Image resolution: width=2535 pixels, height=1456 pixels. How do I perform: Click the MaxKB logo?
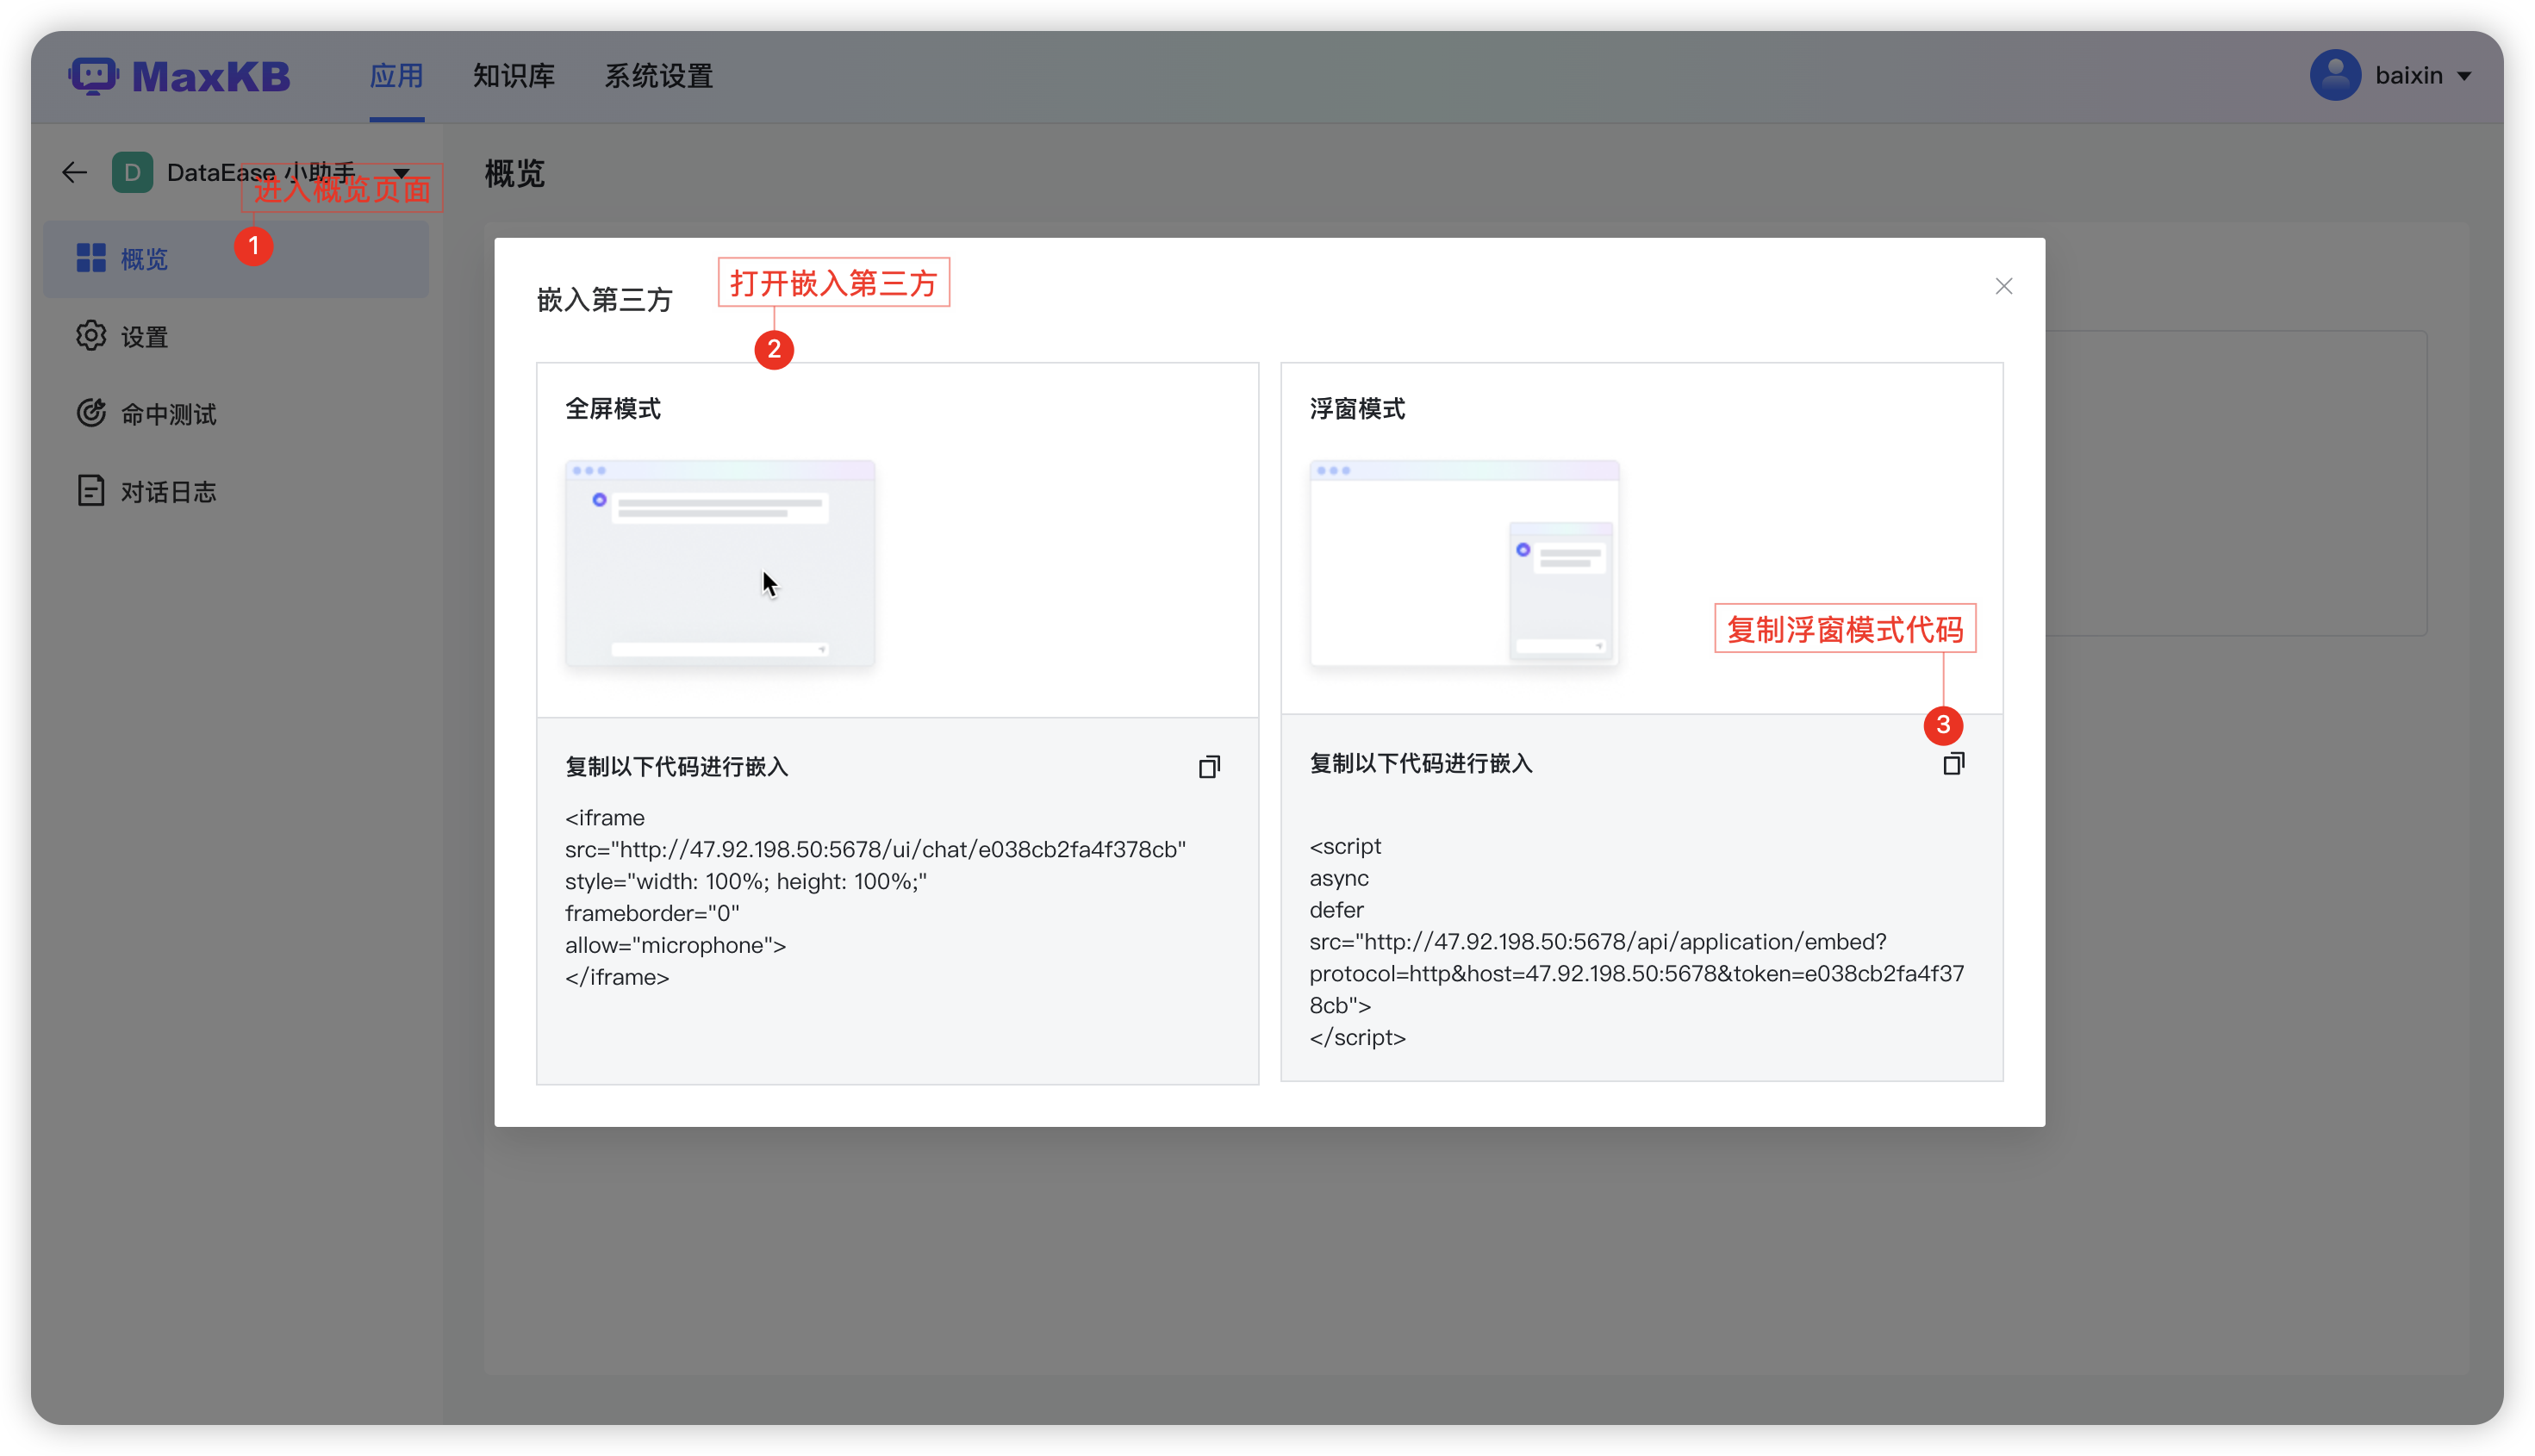[180, 76]
